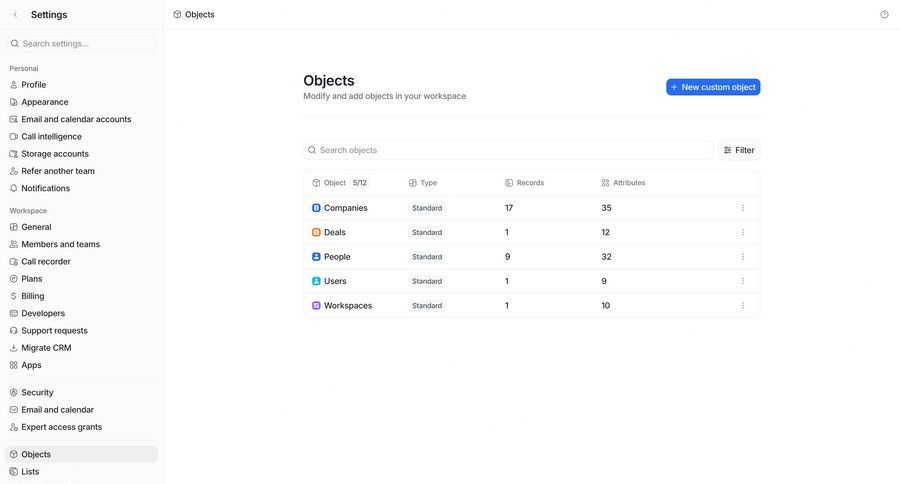Open the People object row

tap(532, 257)
